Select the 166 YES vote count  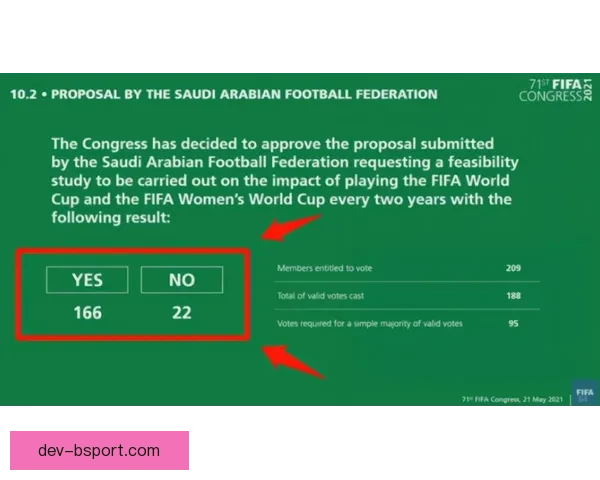pyautogui.click(x=87, y=313)
